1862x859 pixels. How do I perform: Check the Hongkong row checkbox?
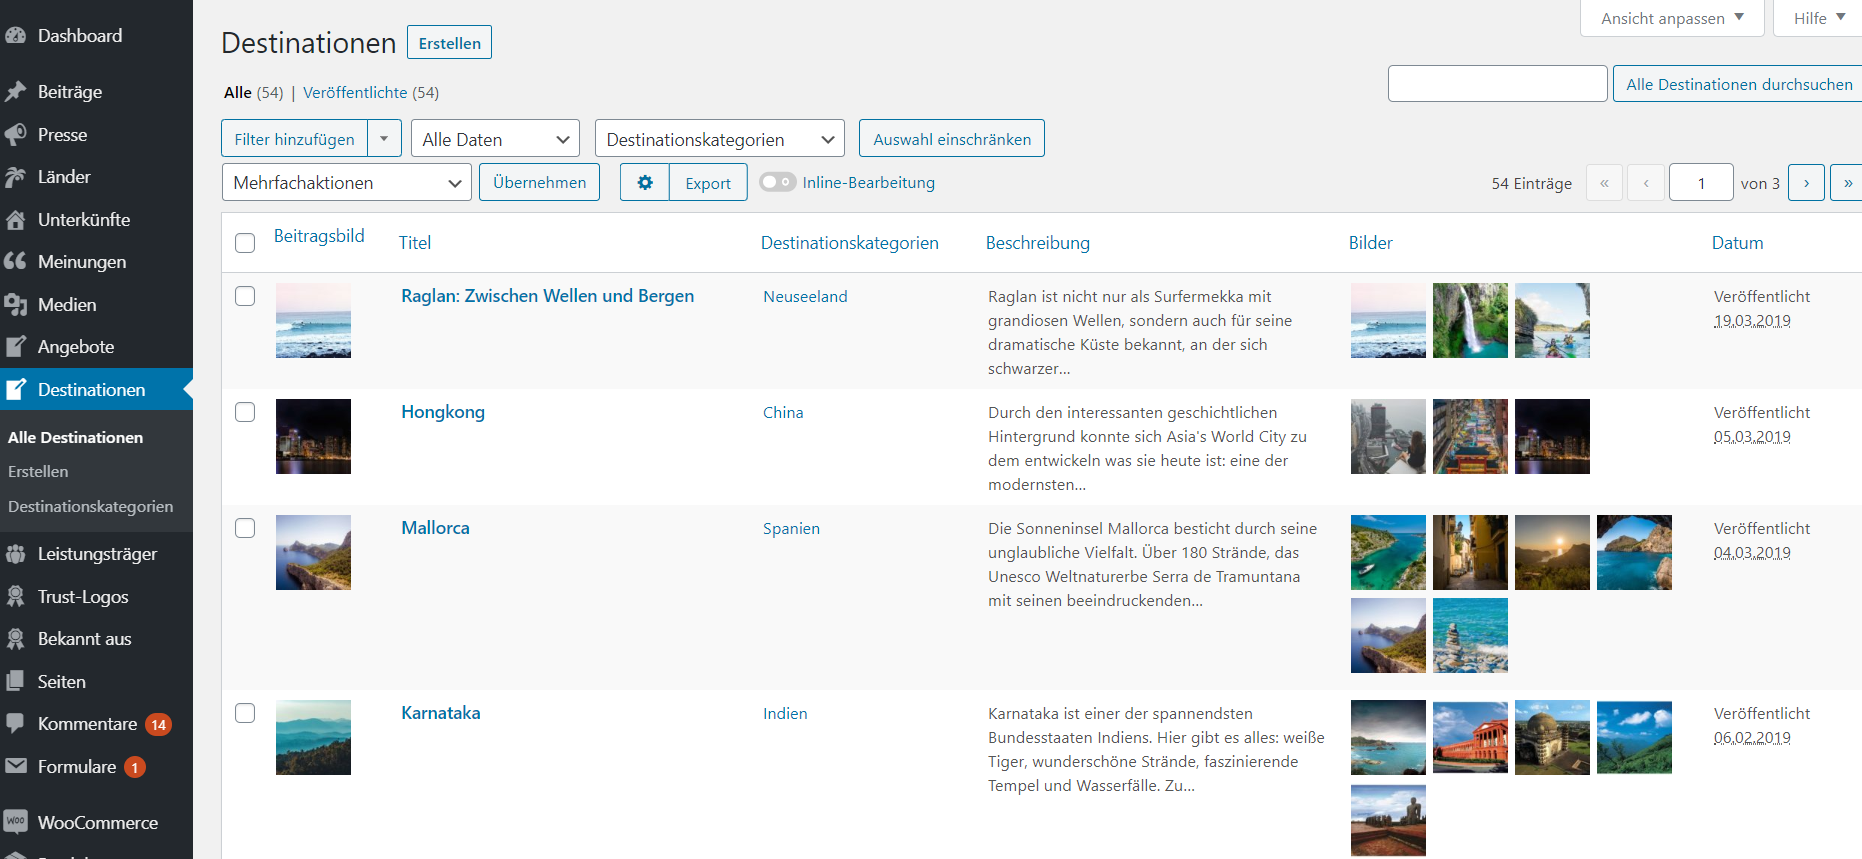(245, 412)
